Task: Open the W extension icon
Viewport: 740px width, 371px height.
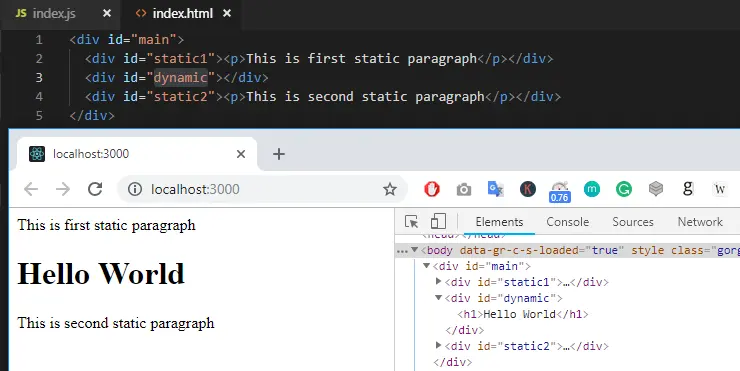Action: pos(720,189)
